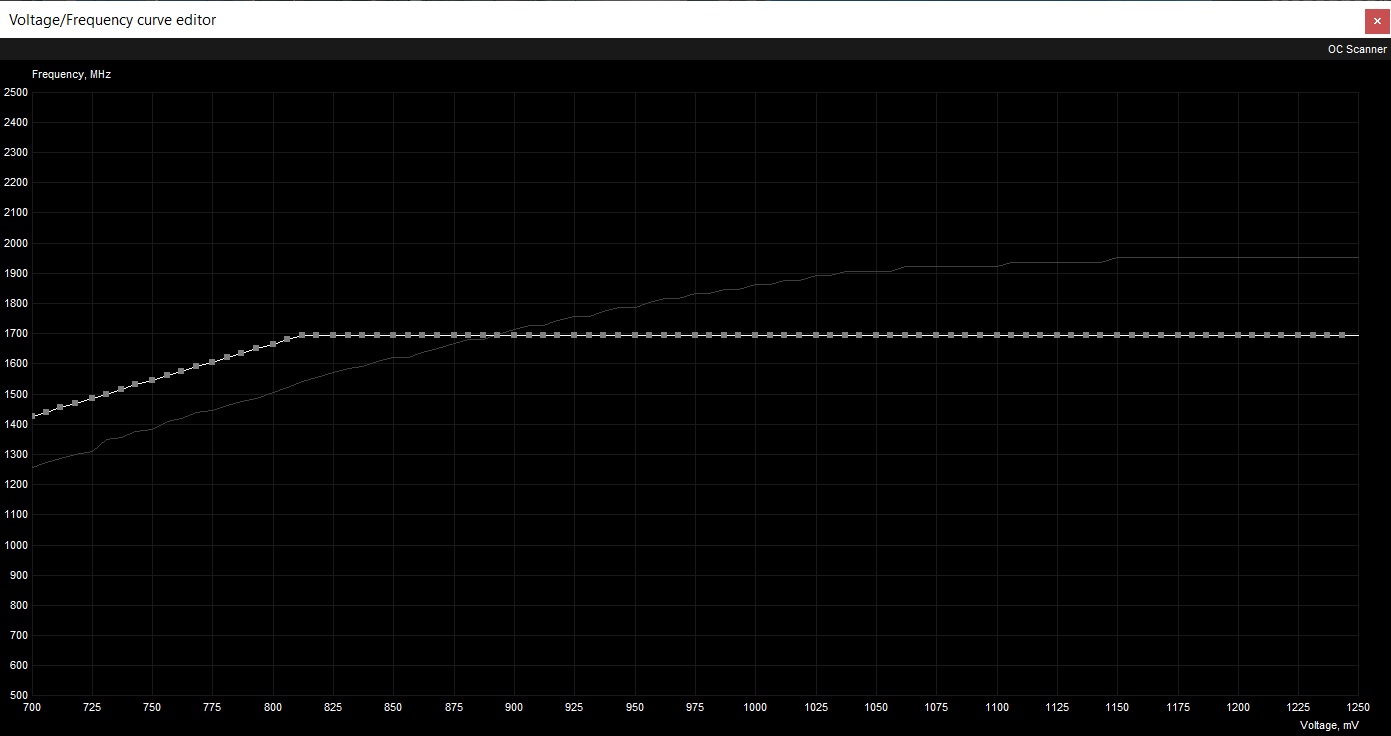The height and width of the screenshot is (736, 1391).
Task: Click the 2000 label on the frequency axis
Action: tap(16, 243)
